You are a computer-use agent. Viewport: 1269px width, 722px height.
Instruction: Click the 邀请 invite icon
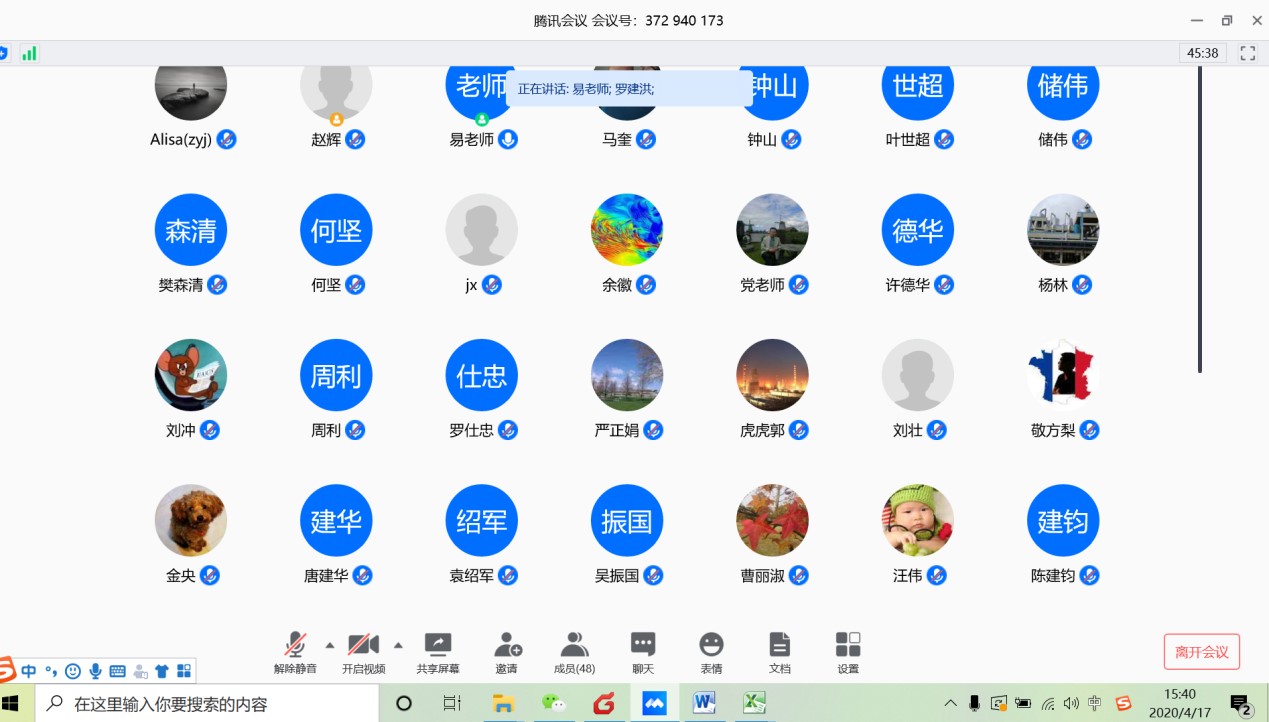click(507, 652)
